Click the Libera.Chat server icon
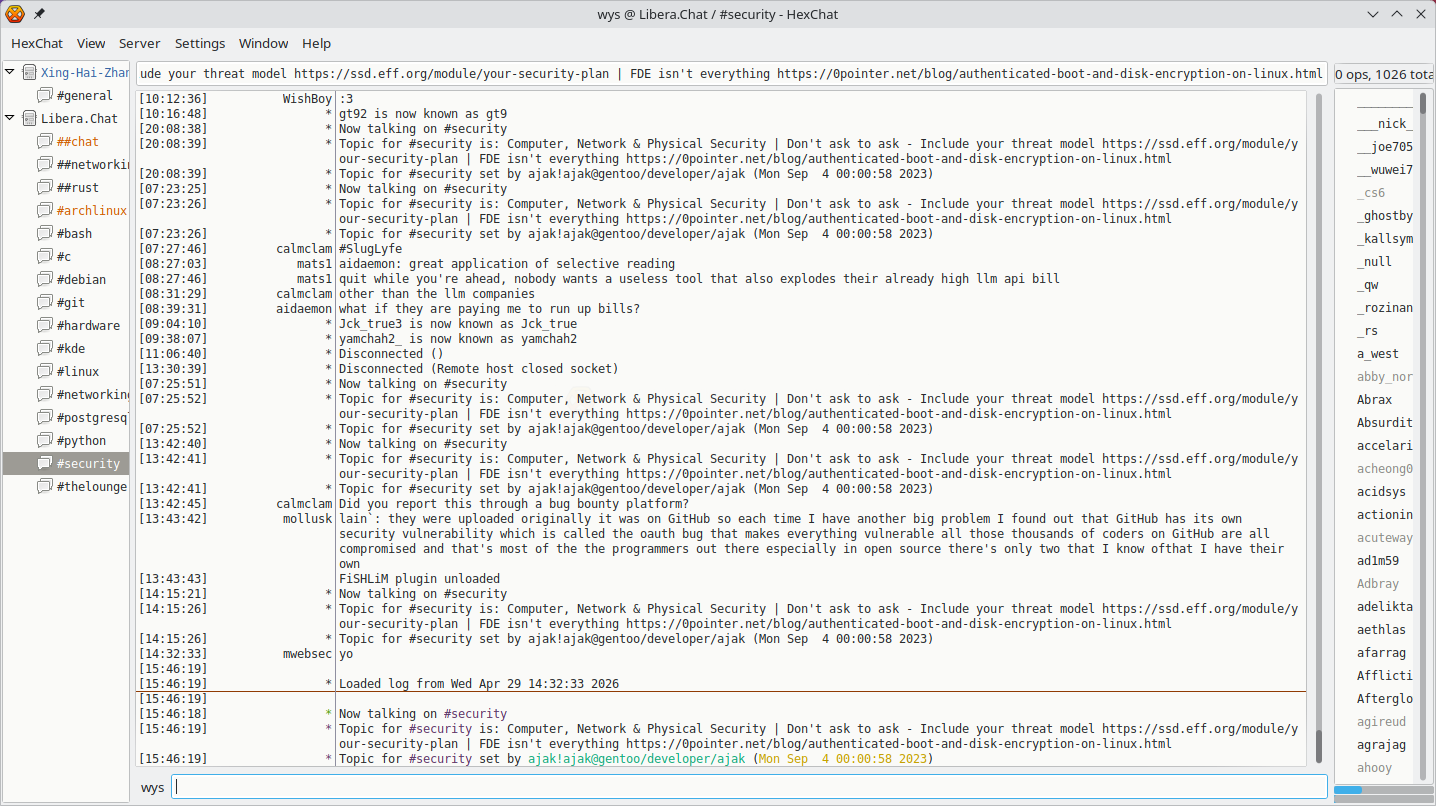Screen dimensions: 1436x806 [x=29, y=119]
